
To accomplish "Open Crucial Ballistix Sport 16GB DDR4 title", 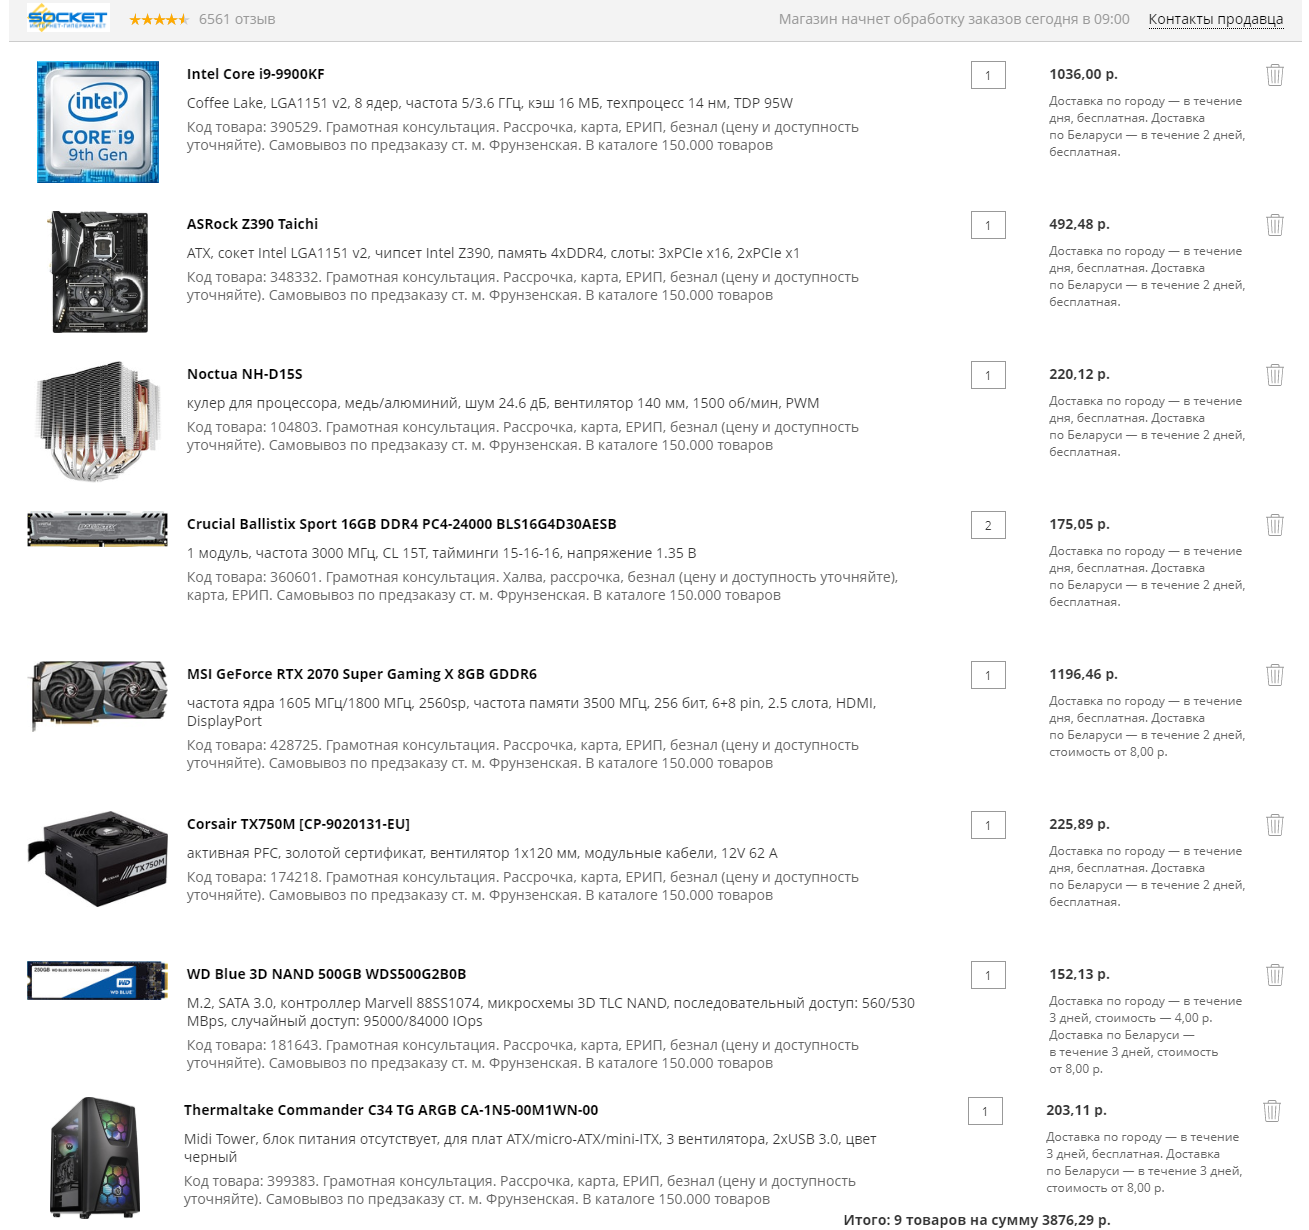I will [401, 524].
